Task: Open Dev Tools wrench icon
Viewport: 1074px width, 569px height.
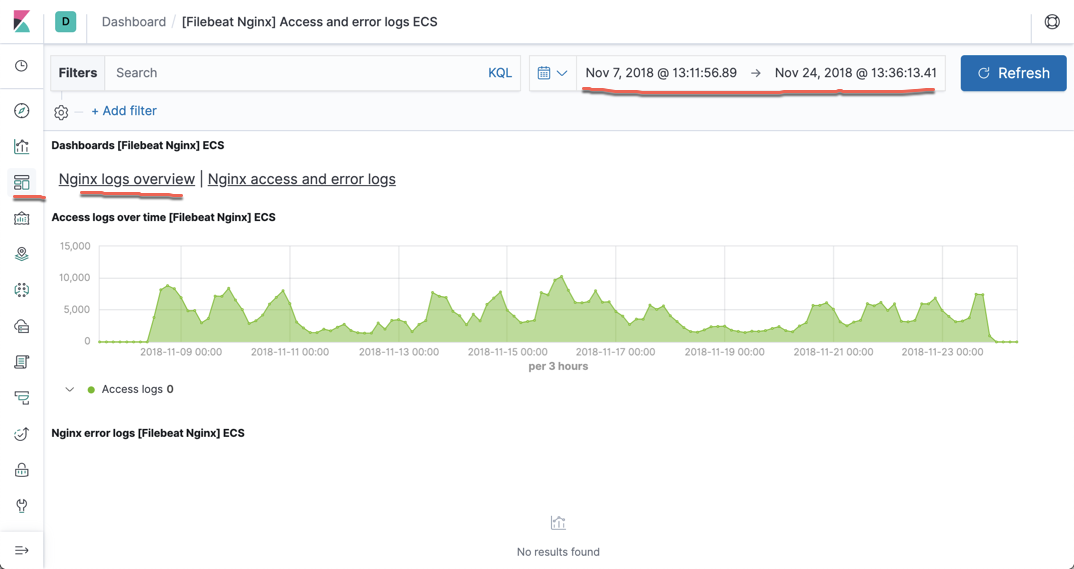Action: click(21, 506)
